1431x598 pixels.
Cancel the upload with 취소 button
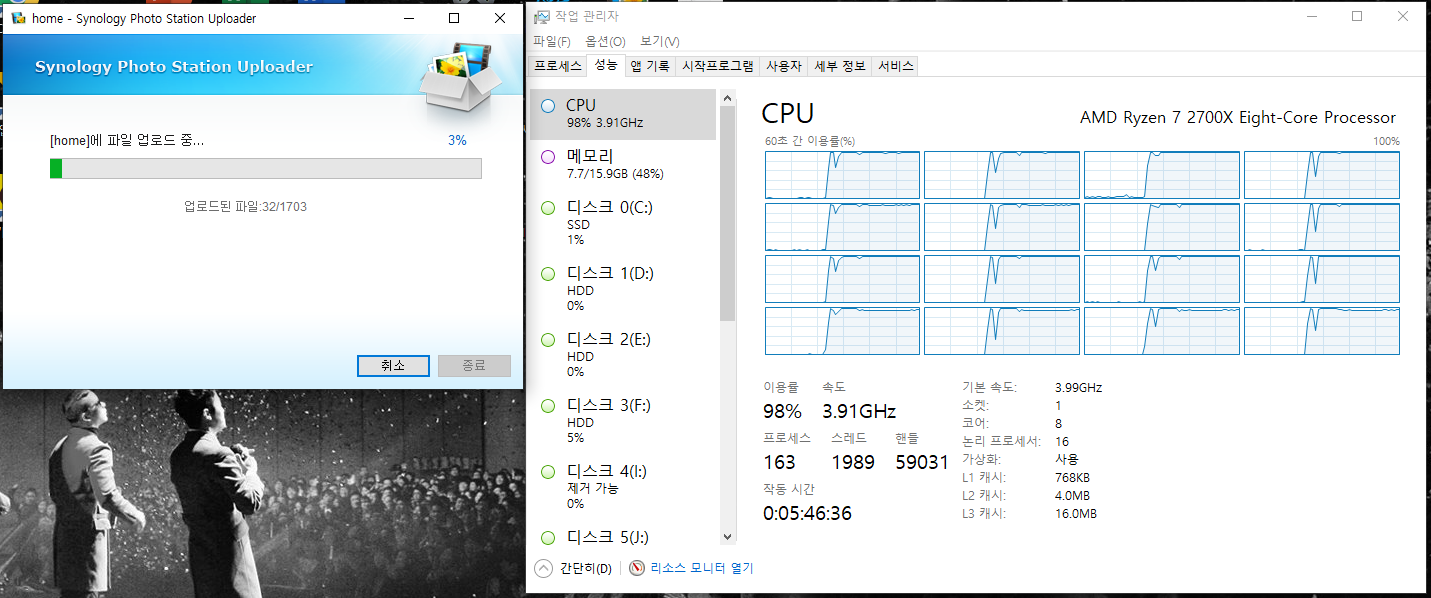pos(393,366)
